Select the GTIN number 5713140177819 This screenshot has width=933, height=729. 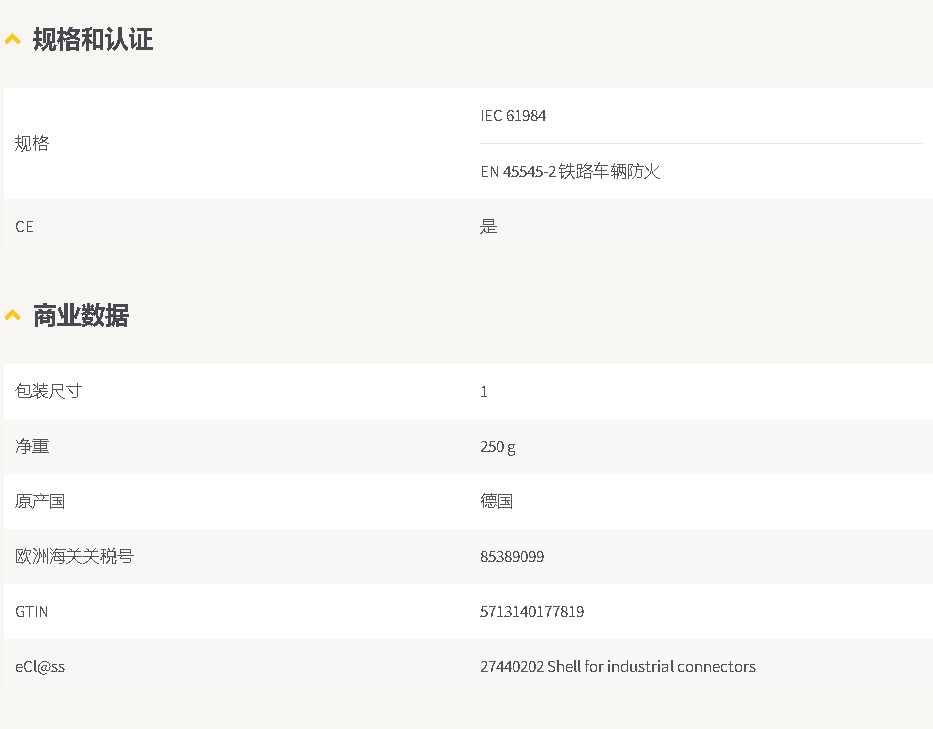click(x=532, y=612)
